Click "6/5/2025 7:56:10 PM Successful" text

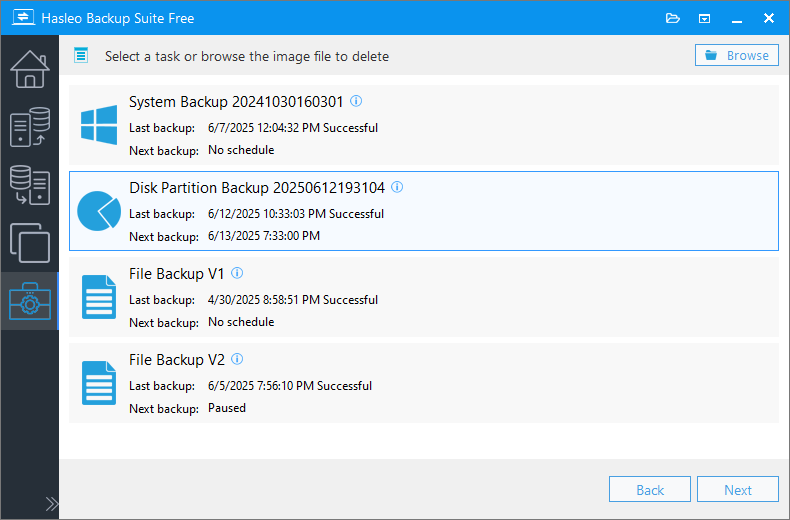(290, 386)
